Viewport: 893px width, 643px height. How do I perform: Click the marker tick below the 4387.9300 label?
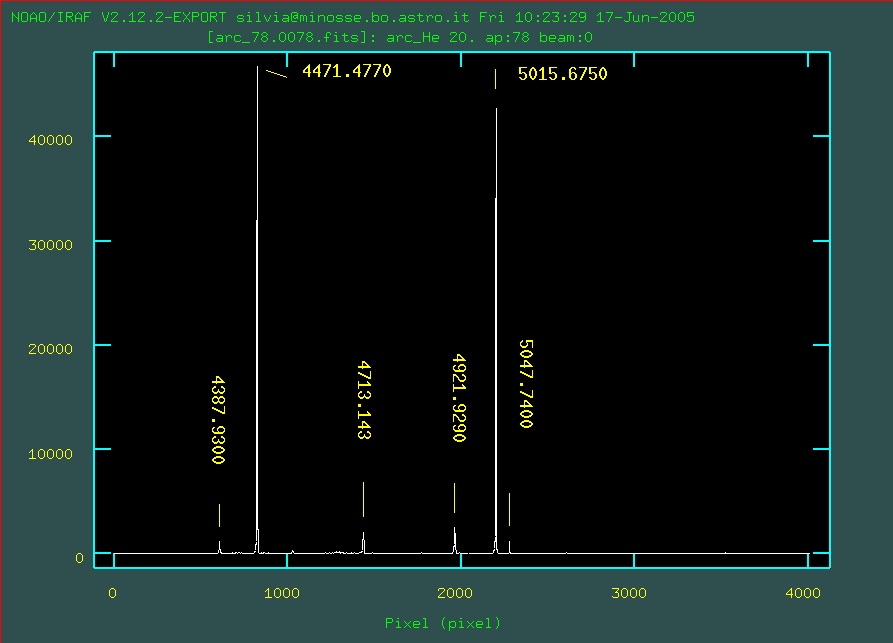point(219,515)
